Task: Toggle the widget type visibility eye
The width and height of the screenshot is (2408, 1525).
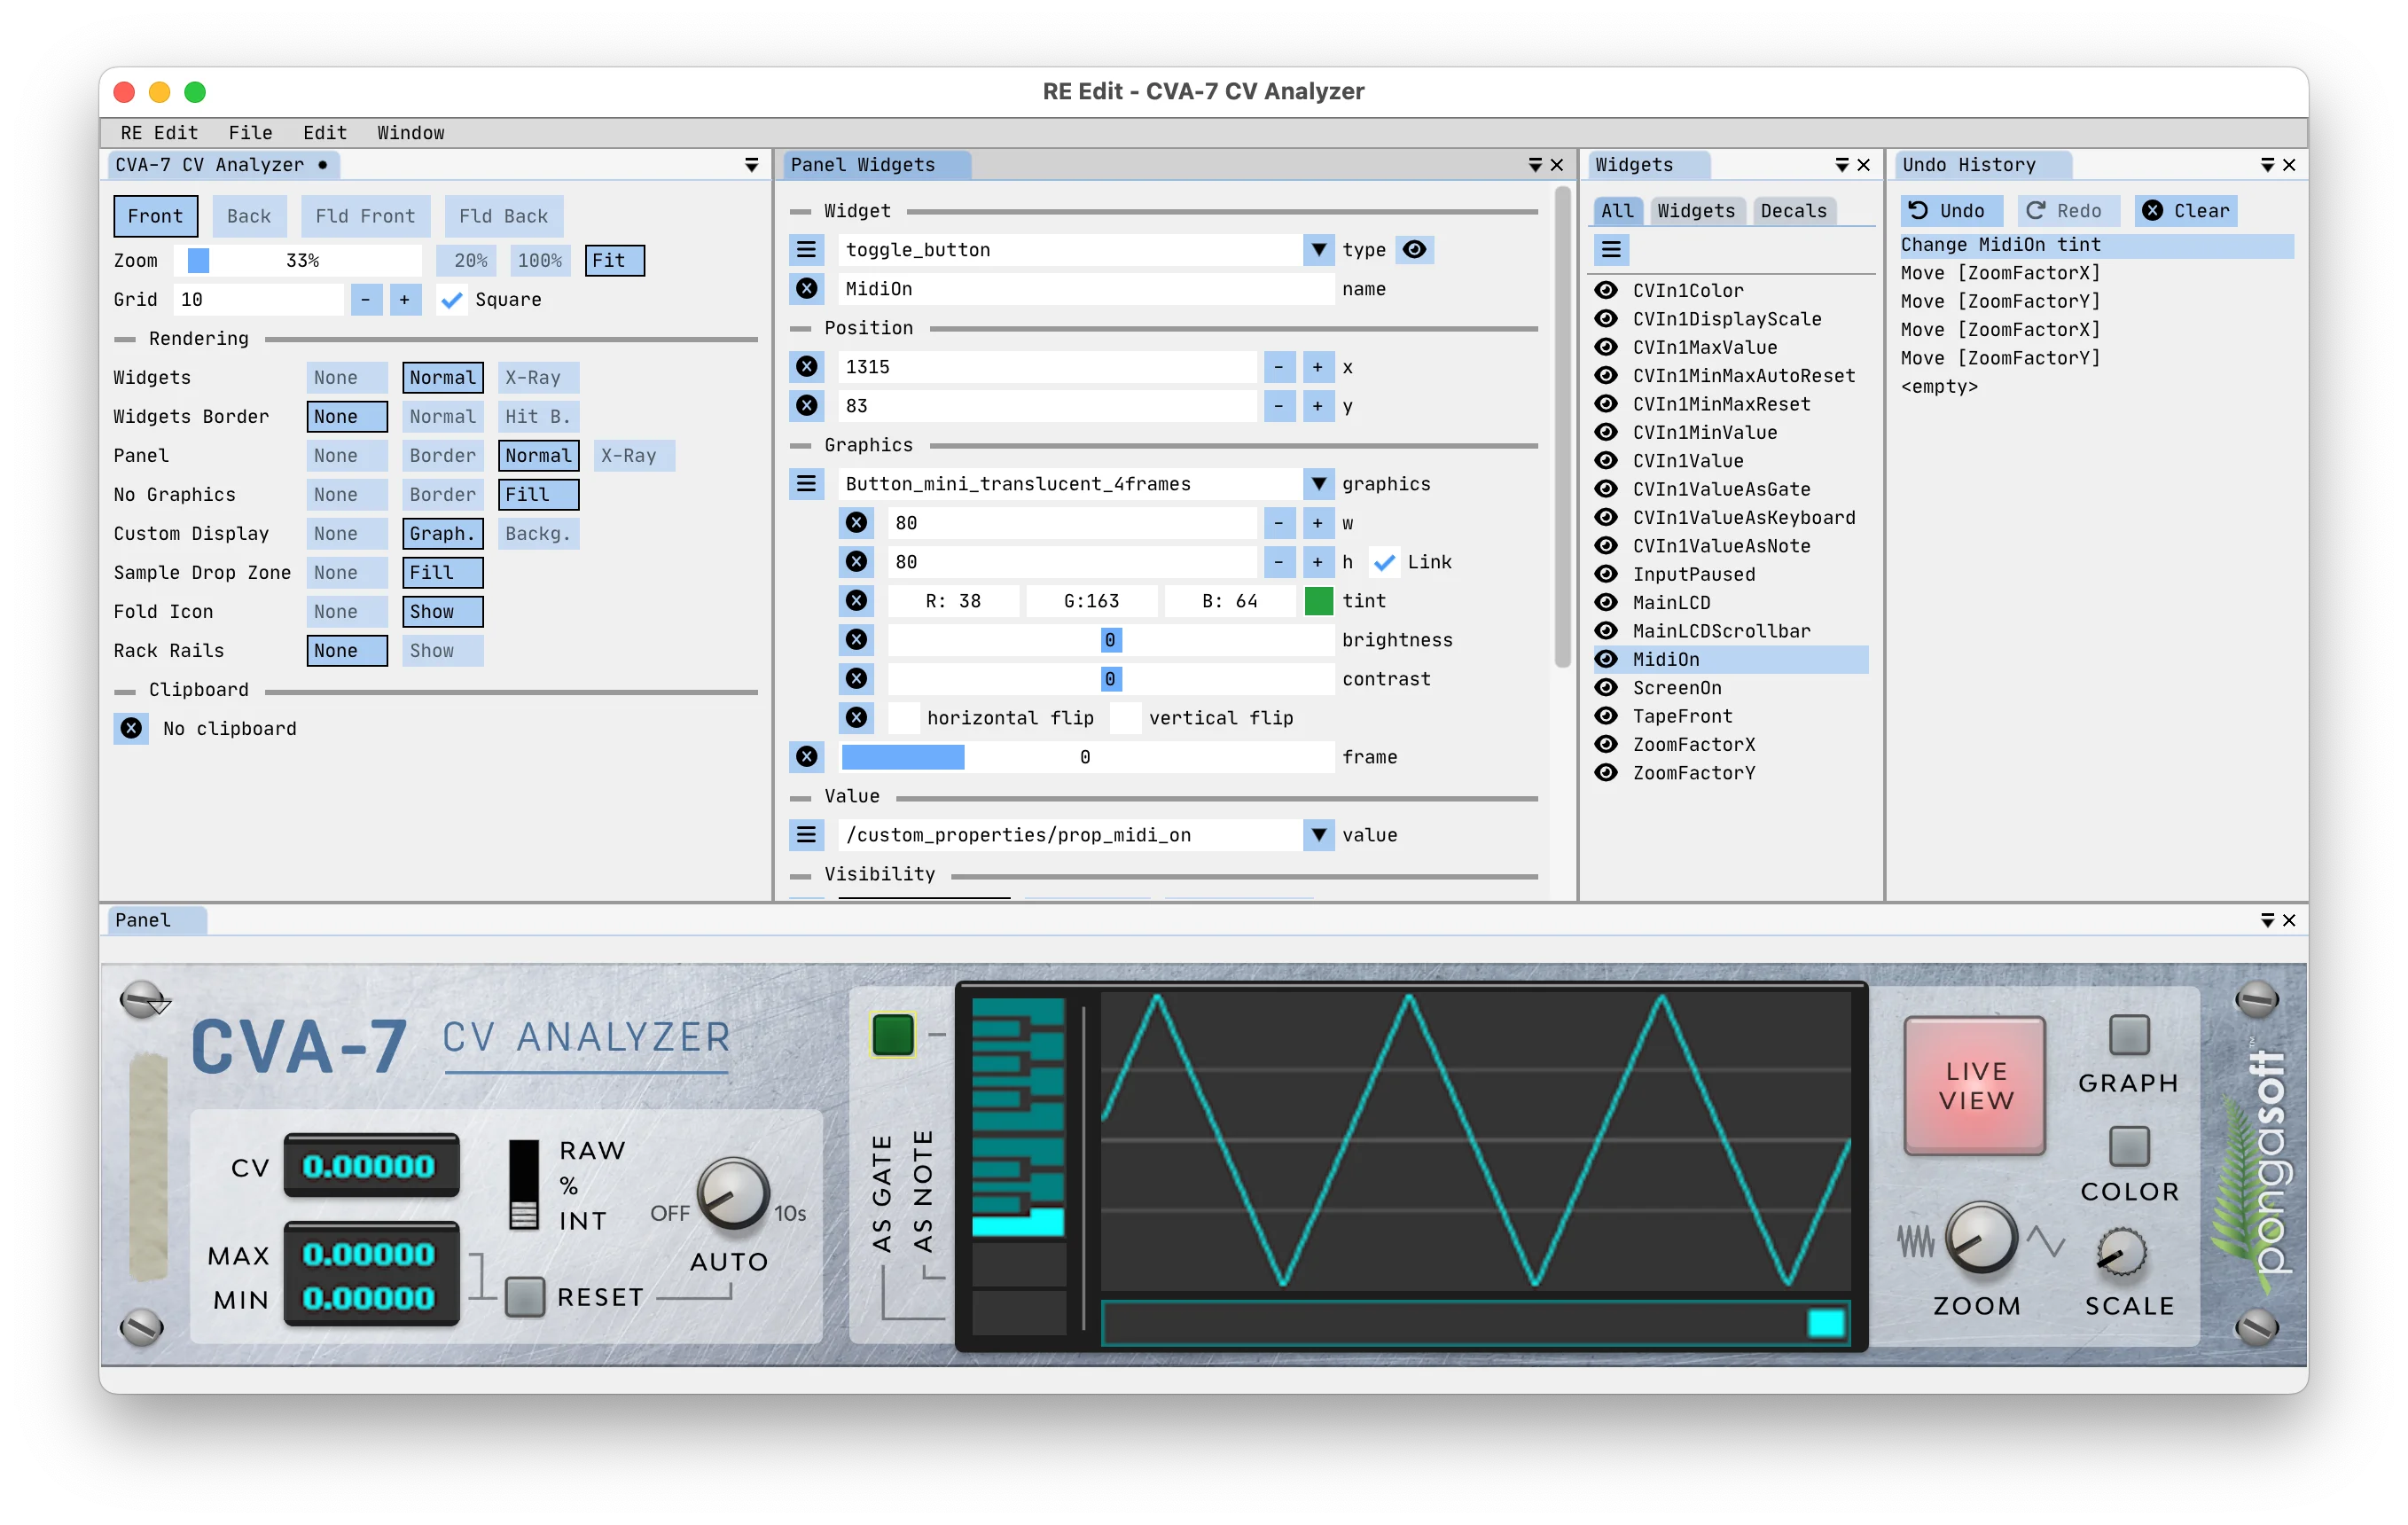Action: 1414,250
